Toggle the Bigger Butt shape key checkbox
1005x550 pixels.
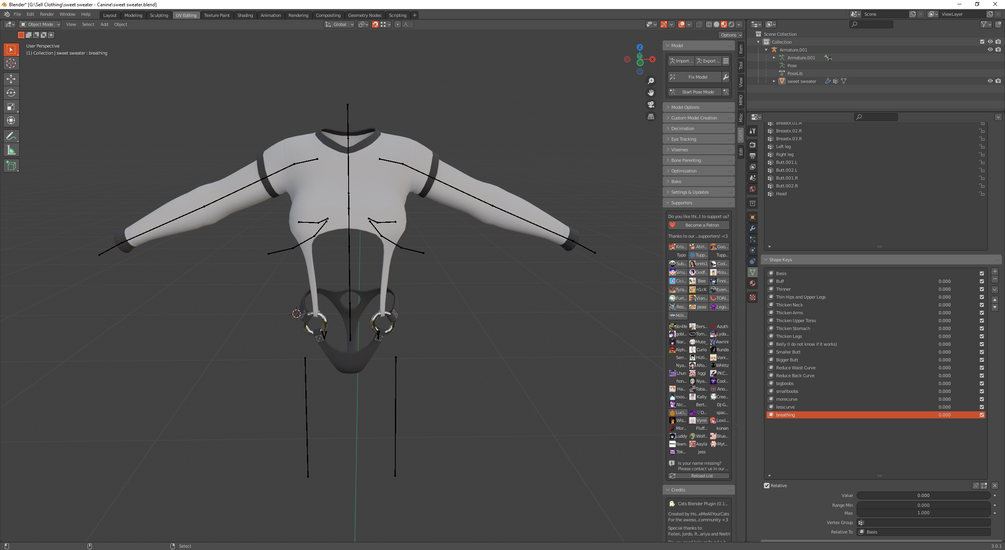pyautogui.click(x=981, y=360)
